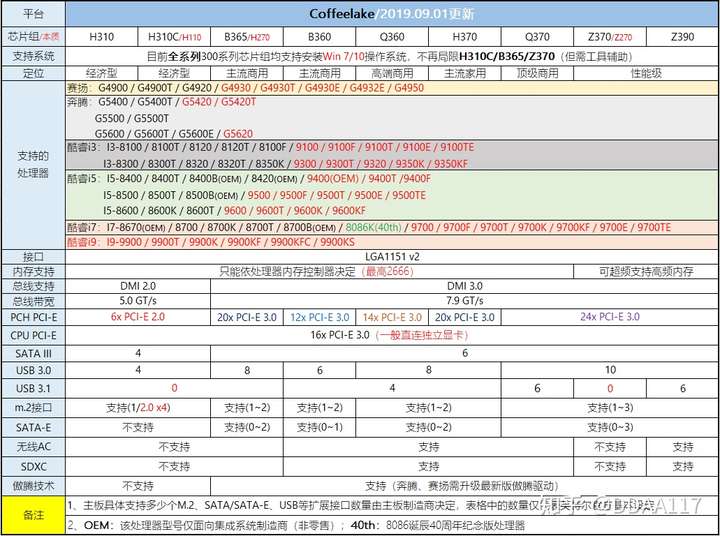Select the 支持的处理器 row label

click(x=34, y=165)
